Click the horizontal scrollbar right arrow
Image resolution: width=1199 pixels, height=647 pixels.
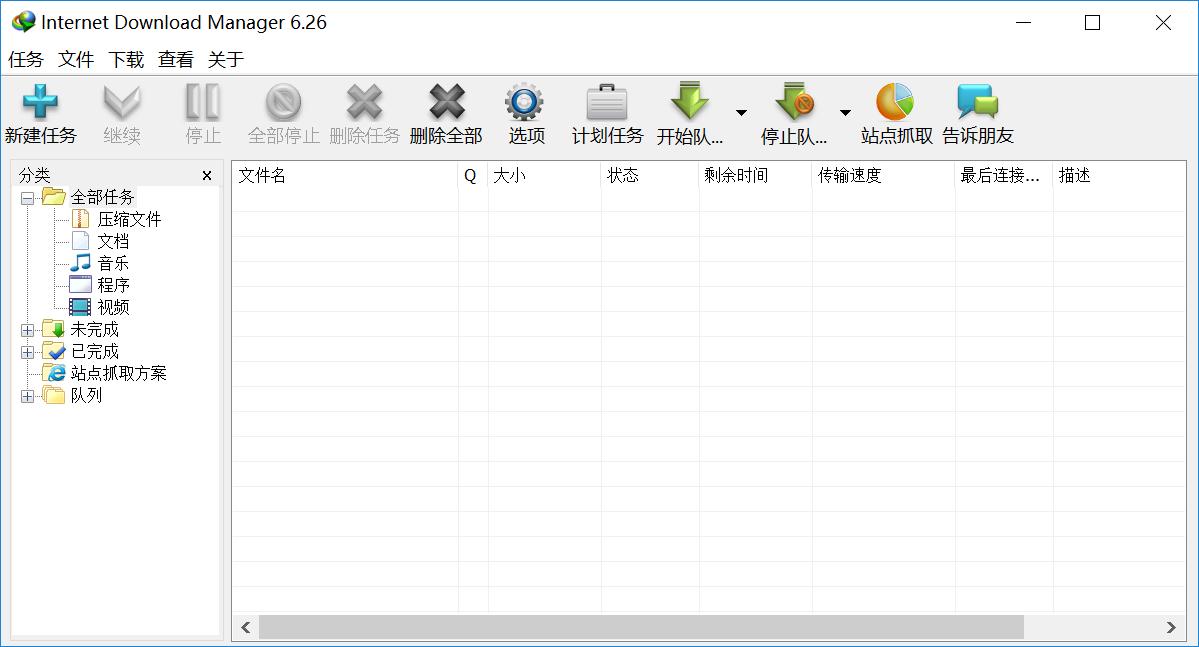point(1170,627)
